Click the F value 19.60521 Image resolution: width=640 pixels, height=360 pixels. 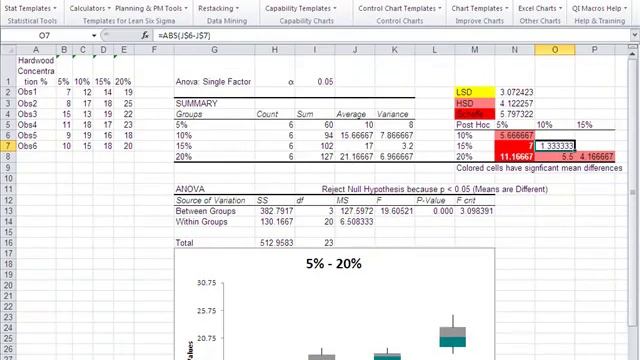tap(395, 211)
